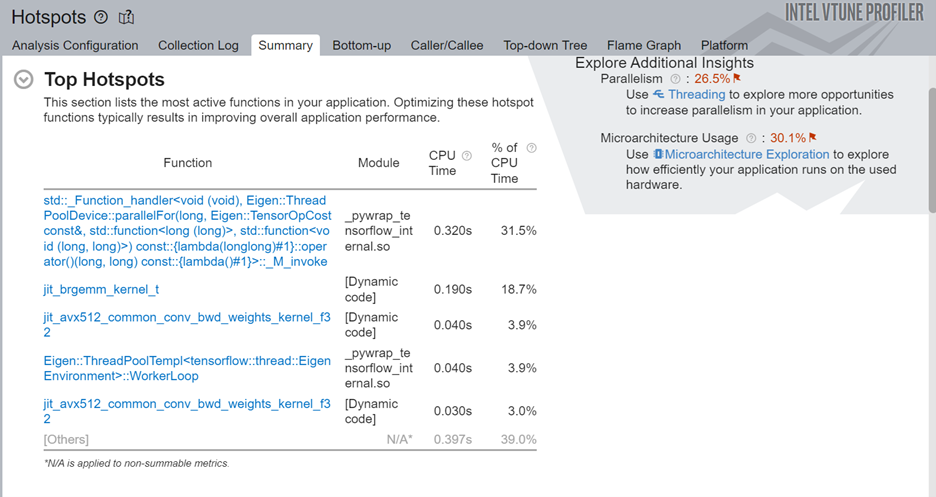Click the Hotspots help question-mark icon
The width and height of the screenshot is (936, 497).
[x=100, y=17]
